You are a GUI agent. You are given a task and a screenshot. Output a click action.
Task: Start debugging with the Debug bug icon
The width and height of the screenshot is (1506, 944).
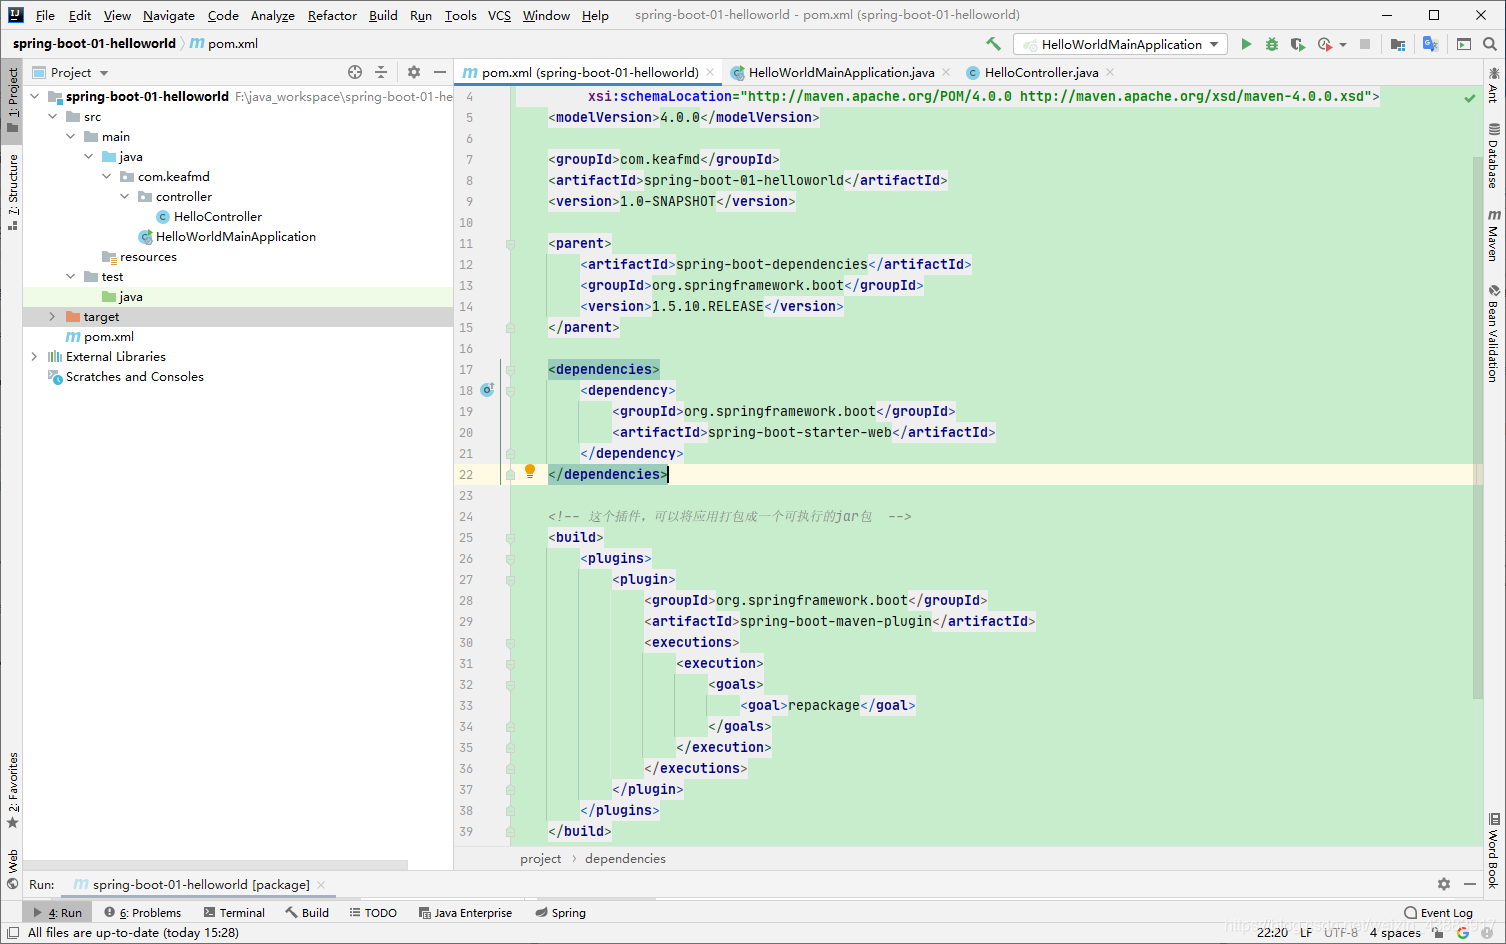1272,44
